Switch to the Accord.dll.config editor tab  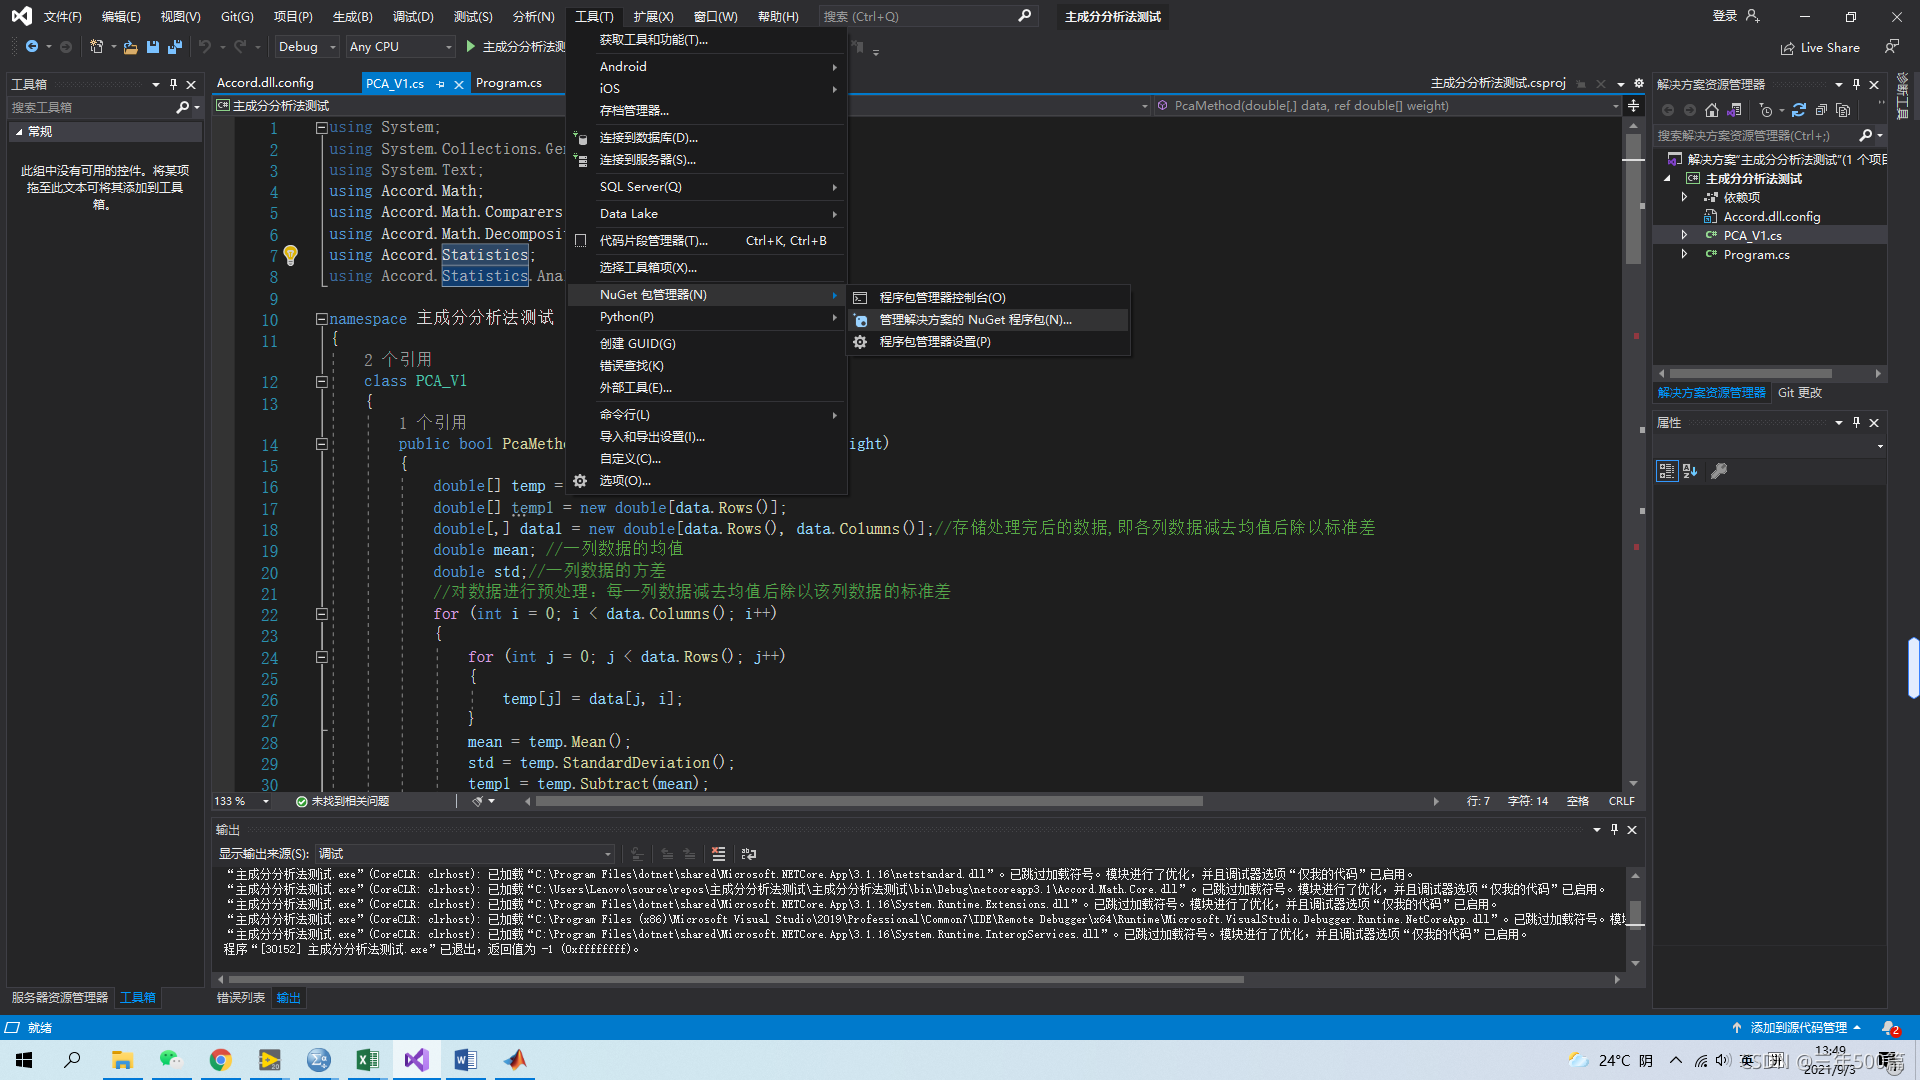pos(265,83)
